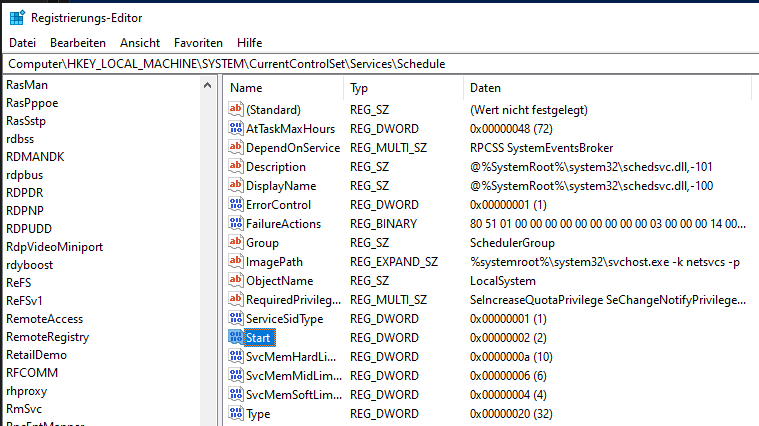Viewport: 759px width, 426px height.
Task: Select the rdbss key in the tree
Action: point(20,139)
